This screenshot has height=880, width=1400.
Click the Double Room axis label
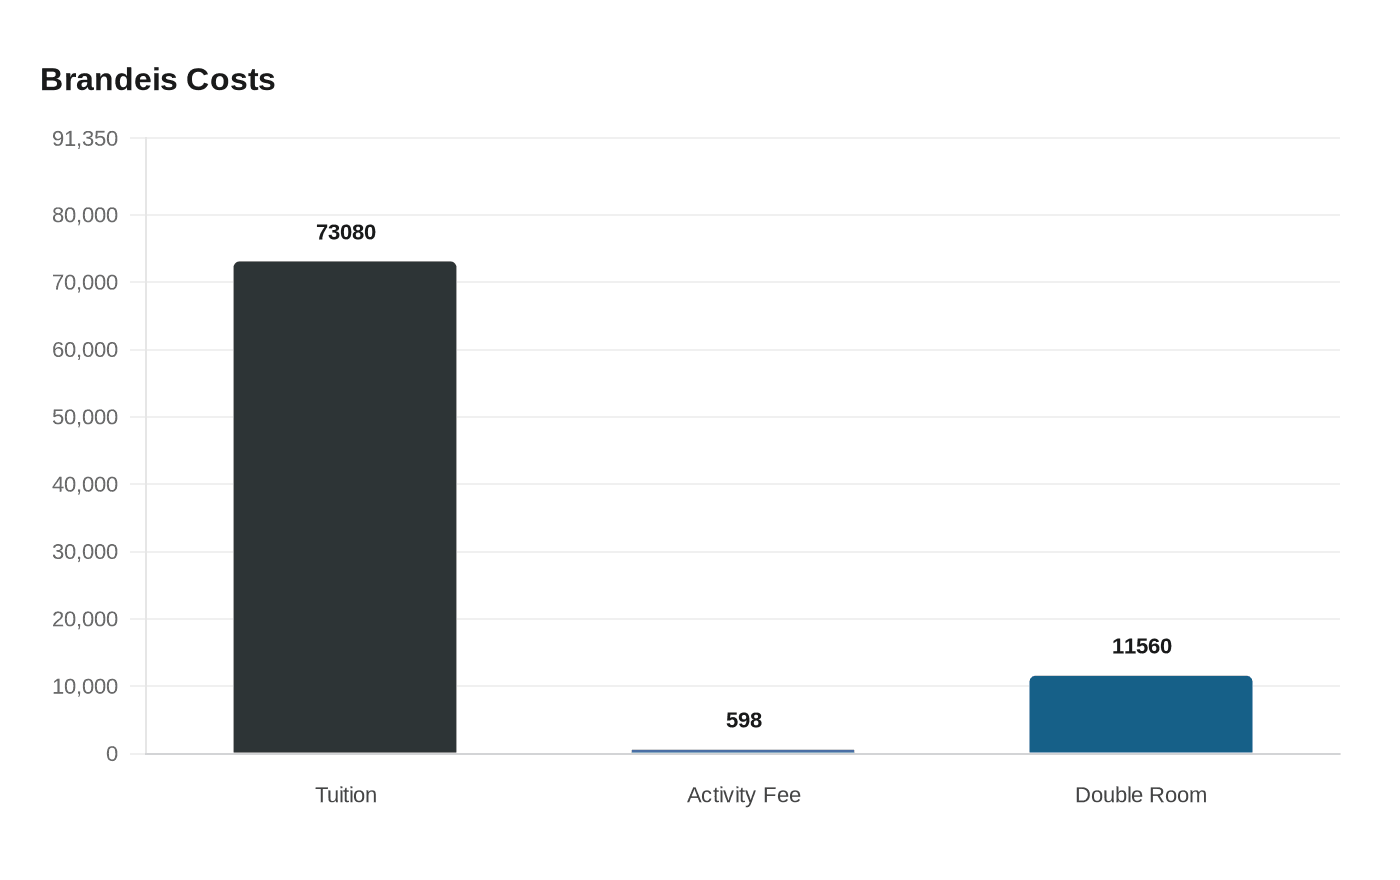click(x=1141, y=795)
